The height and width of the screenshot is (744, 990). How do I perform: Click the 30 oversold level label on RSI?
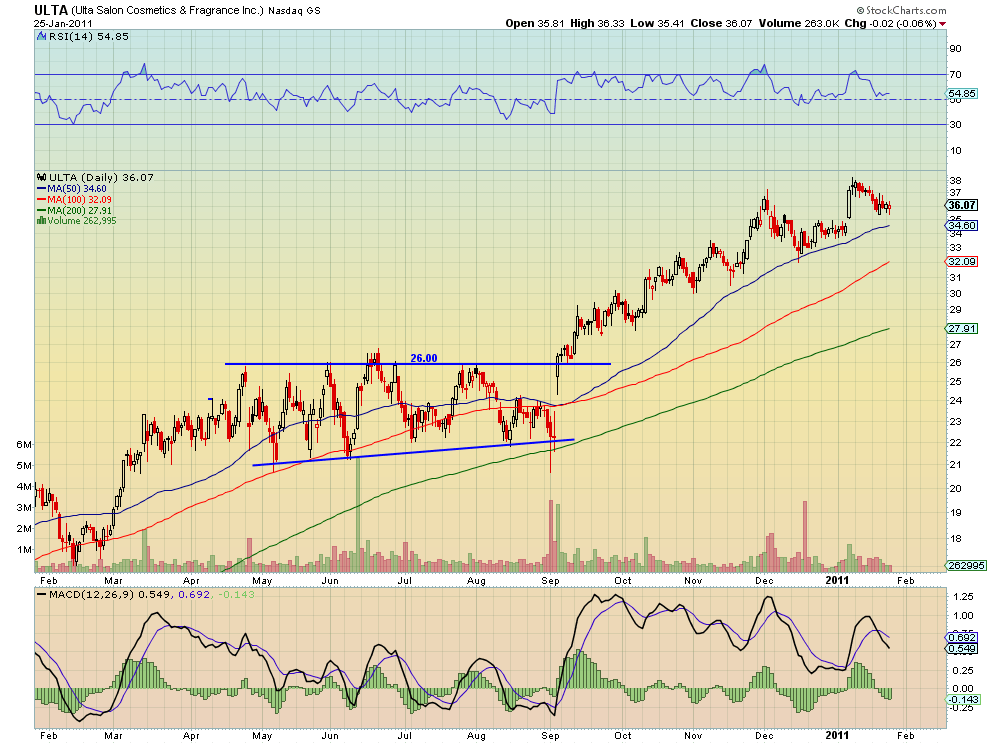click(955, 124)
